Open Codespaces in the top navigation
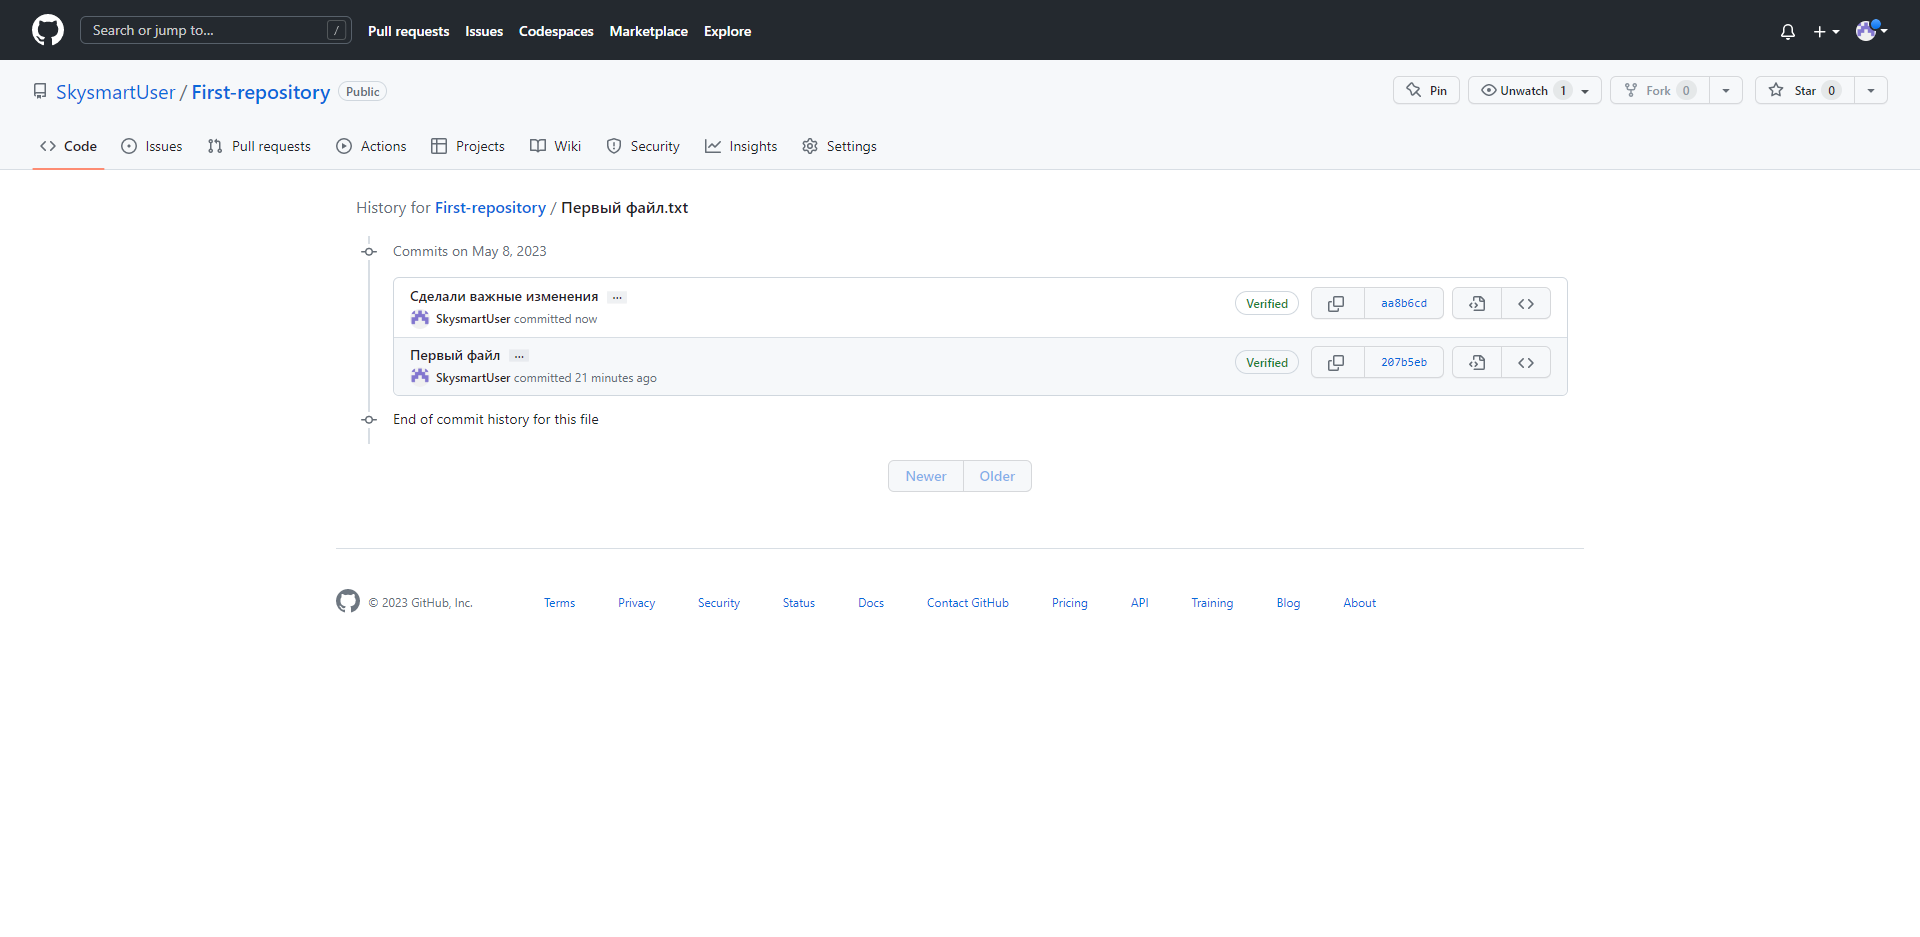Image resolution: width=1920 pixels, height=937 pixels. point(556,31)
